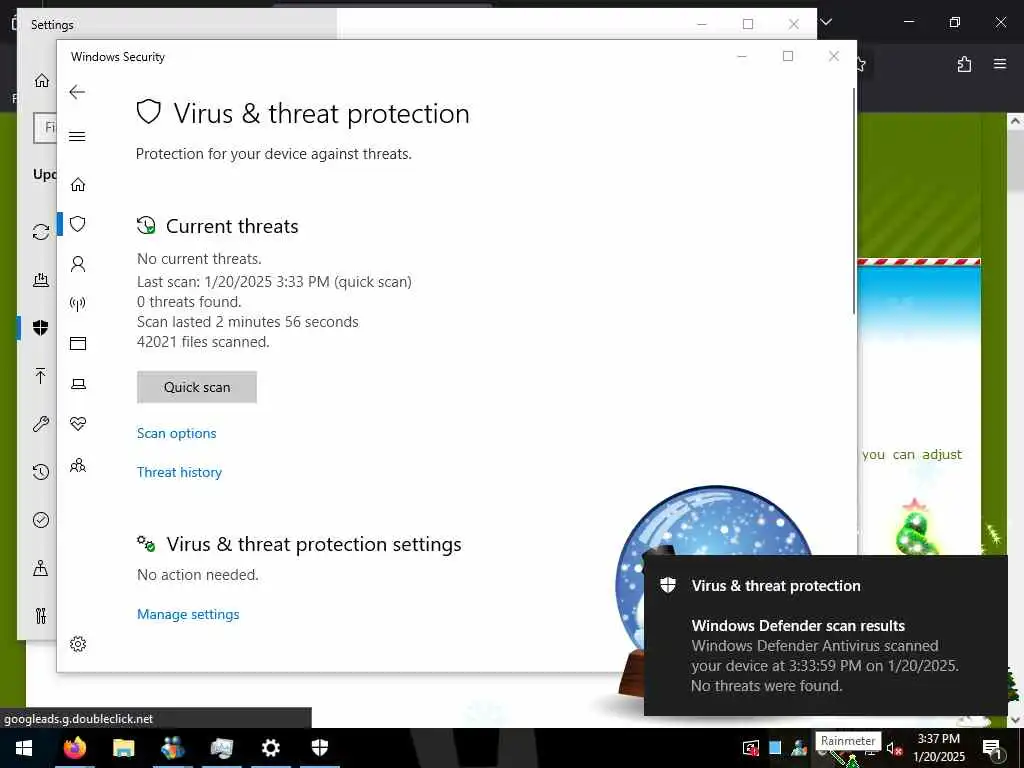Open the Windows Start menu

tap(24, 748)
